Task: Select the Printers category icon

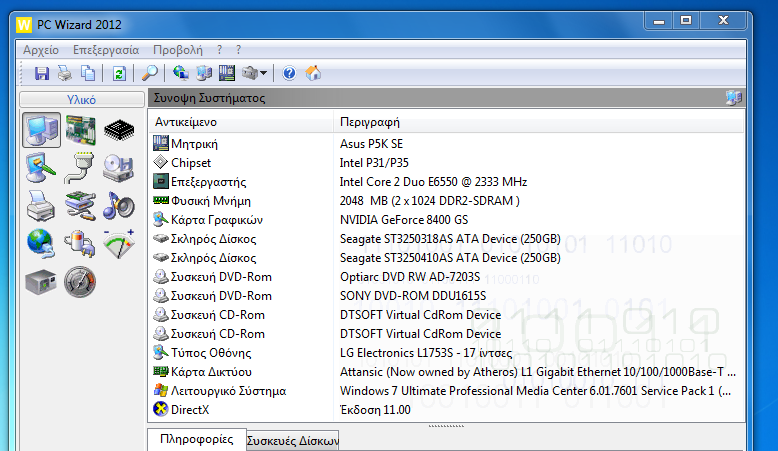Action: point(41,205)
